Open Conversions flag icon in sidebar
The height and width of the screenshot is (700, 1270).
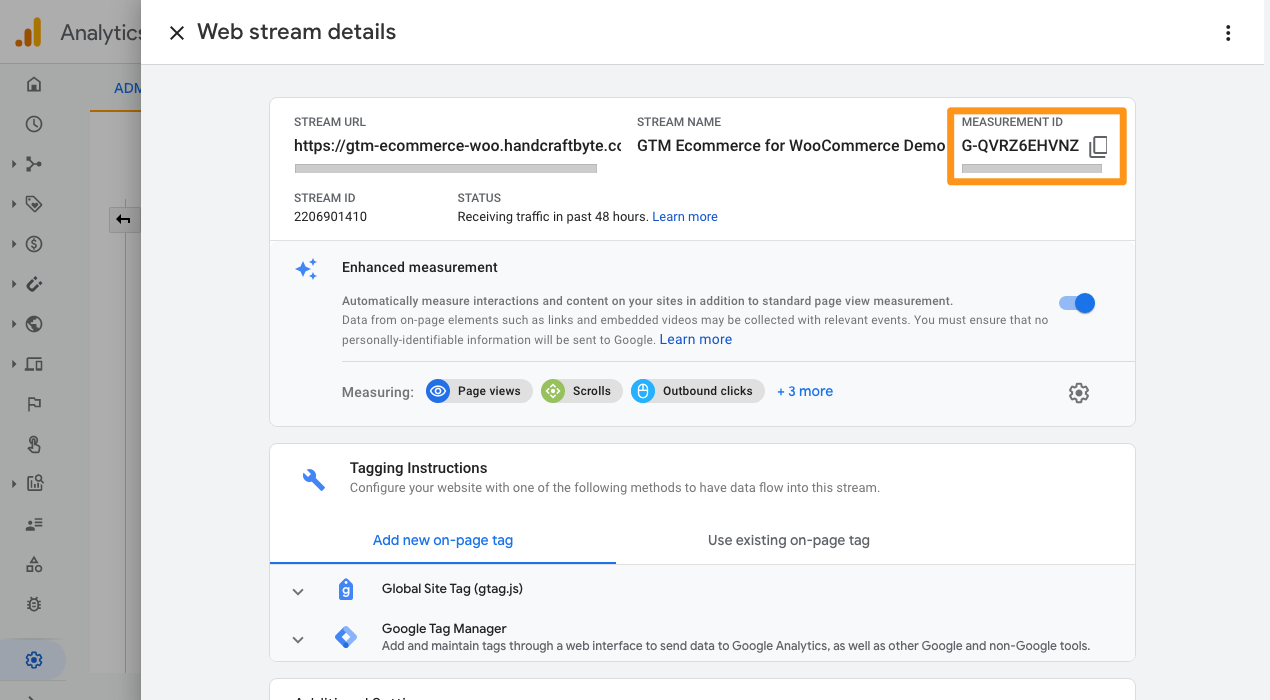click(x=34, y=404)
